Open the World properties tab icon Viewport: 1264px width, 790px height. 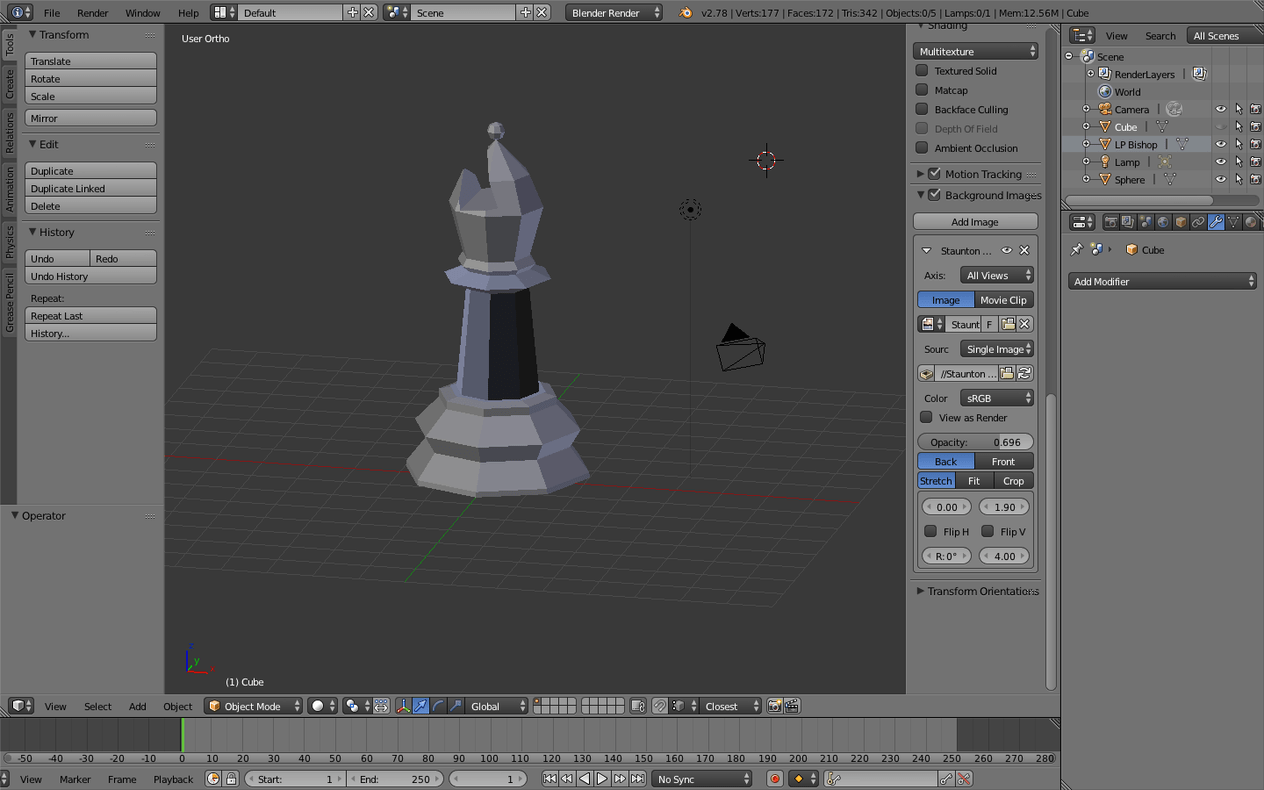click(x=1163, y=222)
